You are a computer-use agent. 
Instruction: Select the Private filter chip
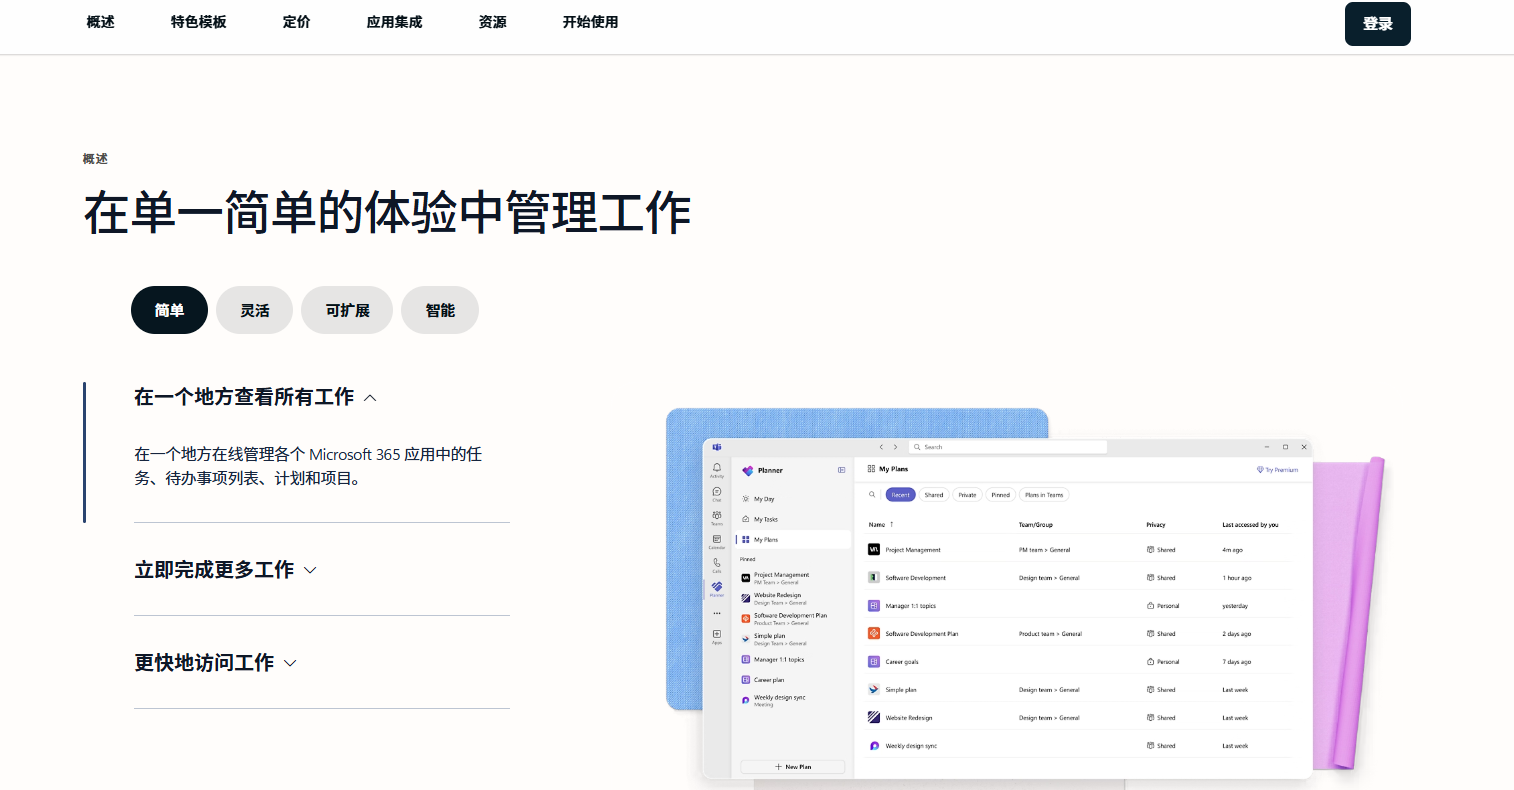click(967, 495)
